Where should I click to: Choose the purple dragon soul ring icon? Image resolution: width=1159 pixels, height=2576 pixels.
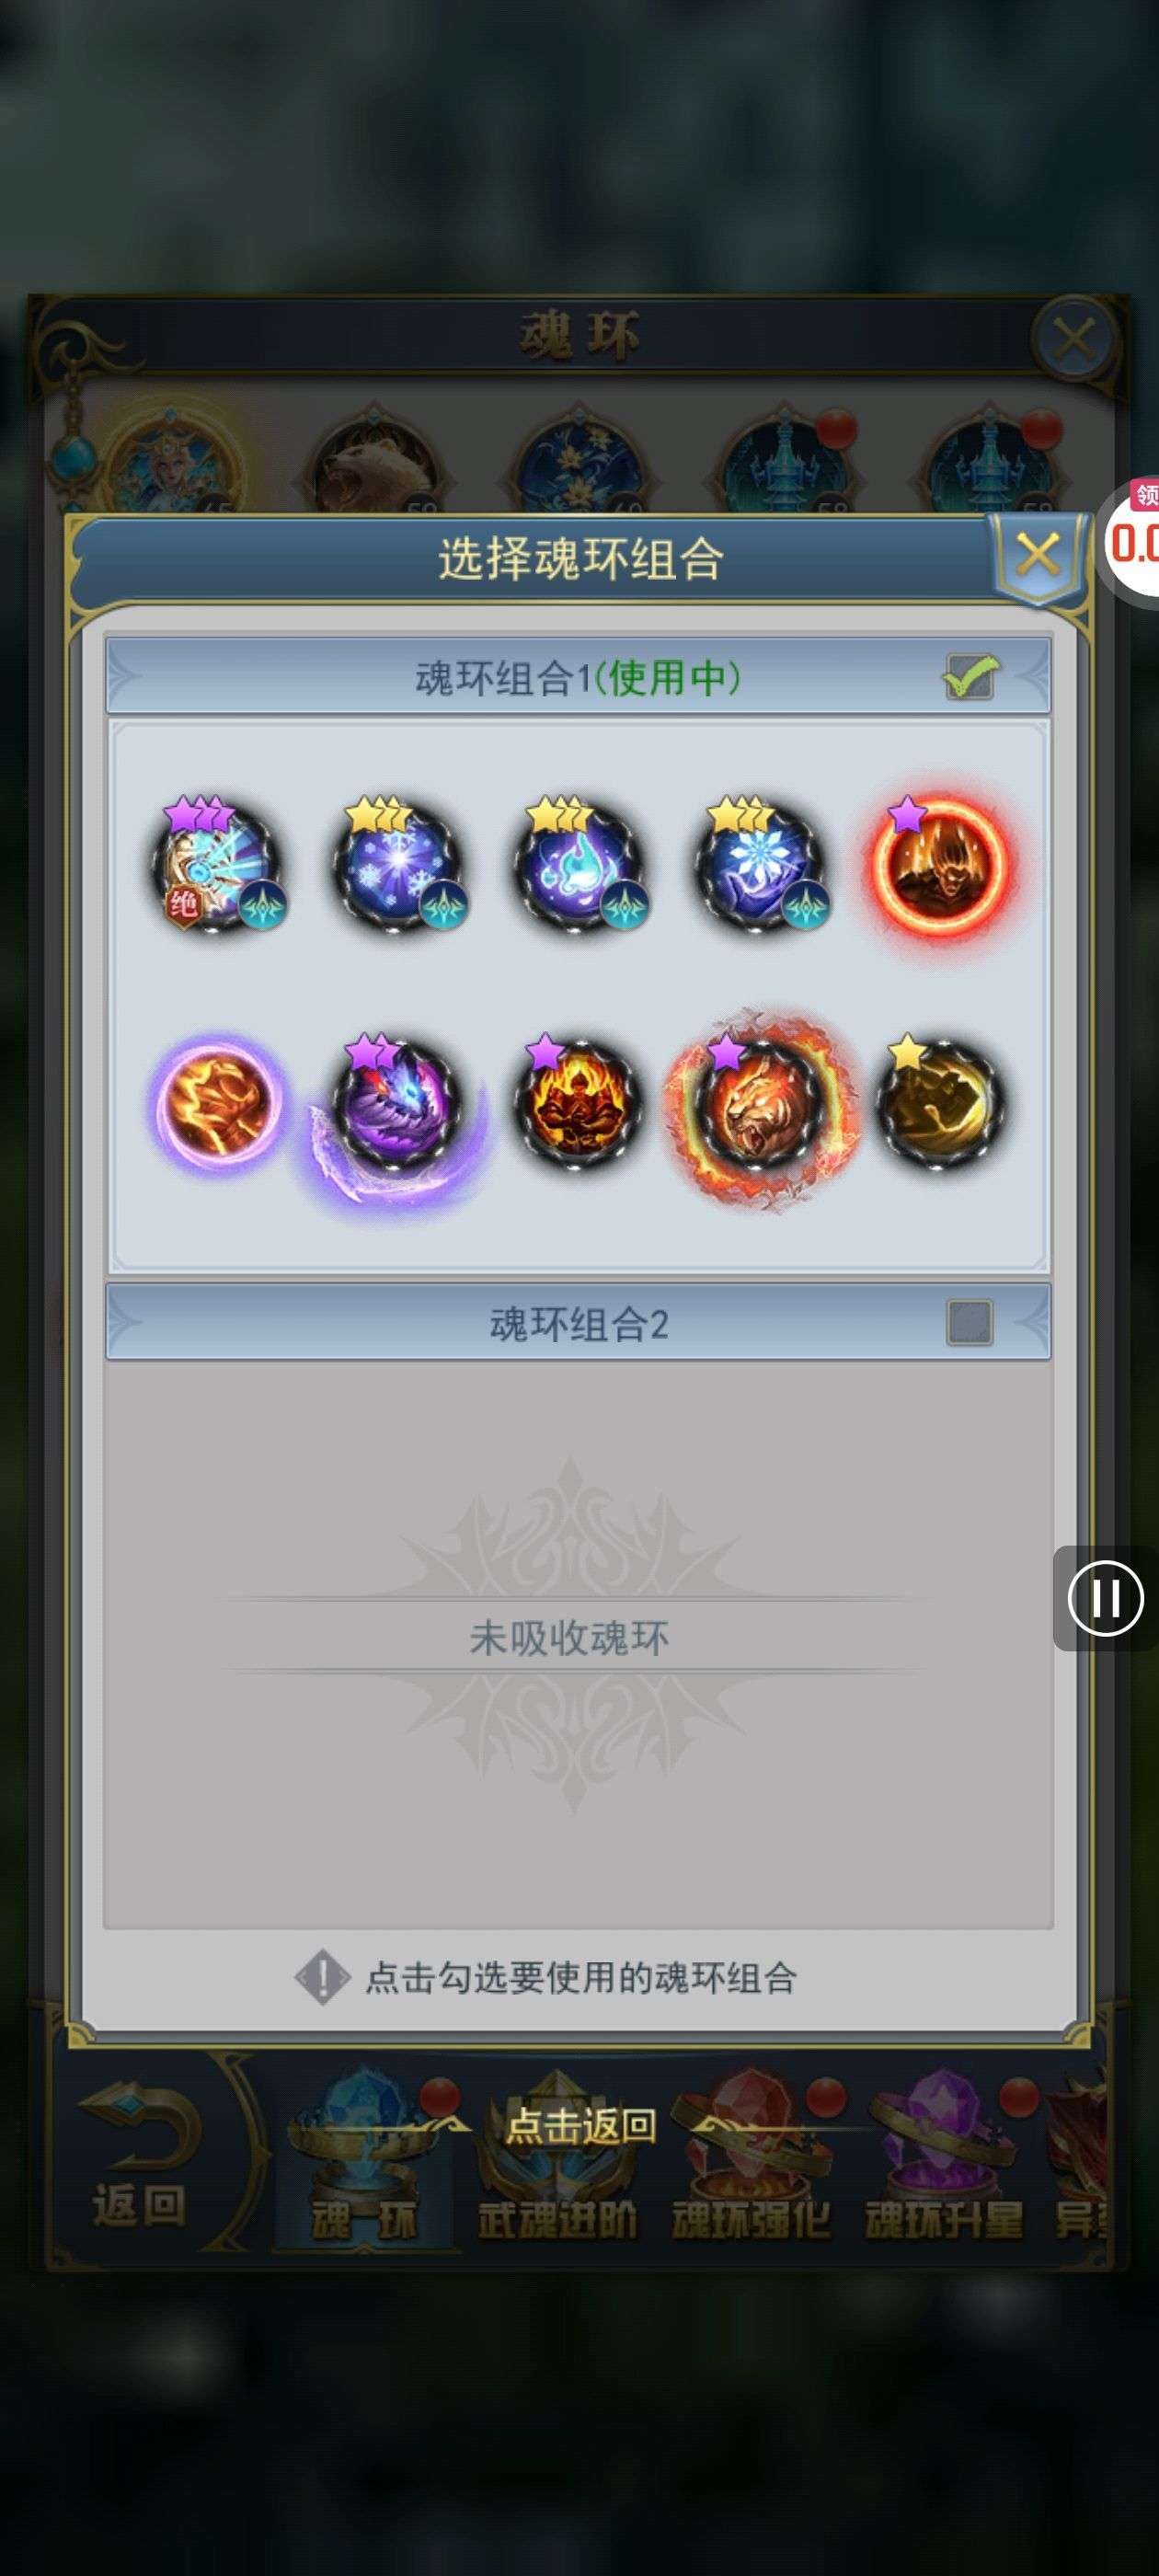(398, 1102)
